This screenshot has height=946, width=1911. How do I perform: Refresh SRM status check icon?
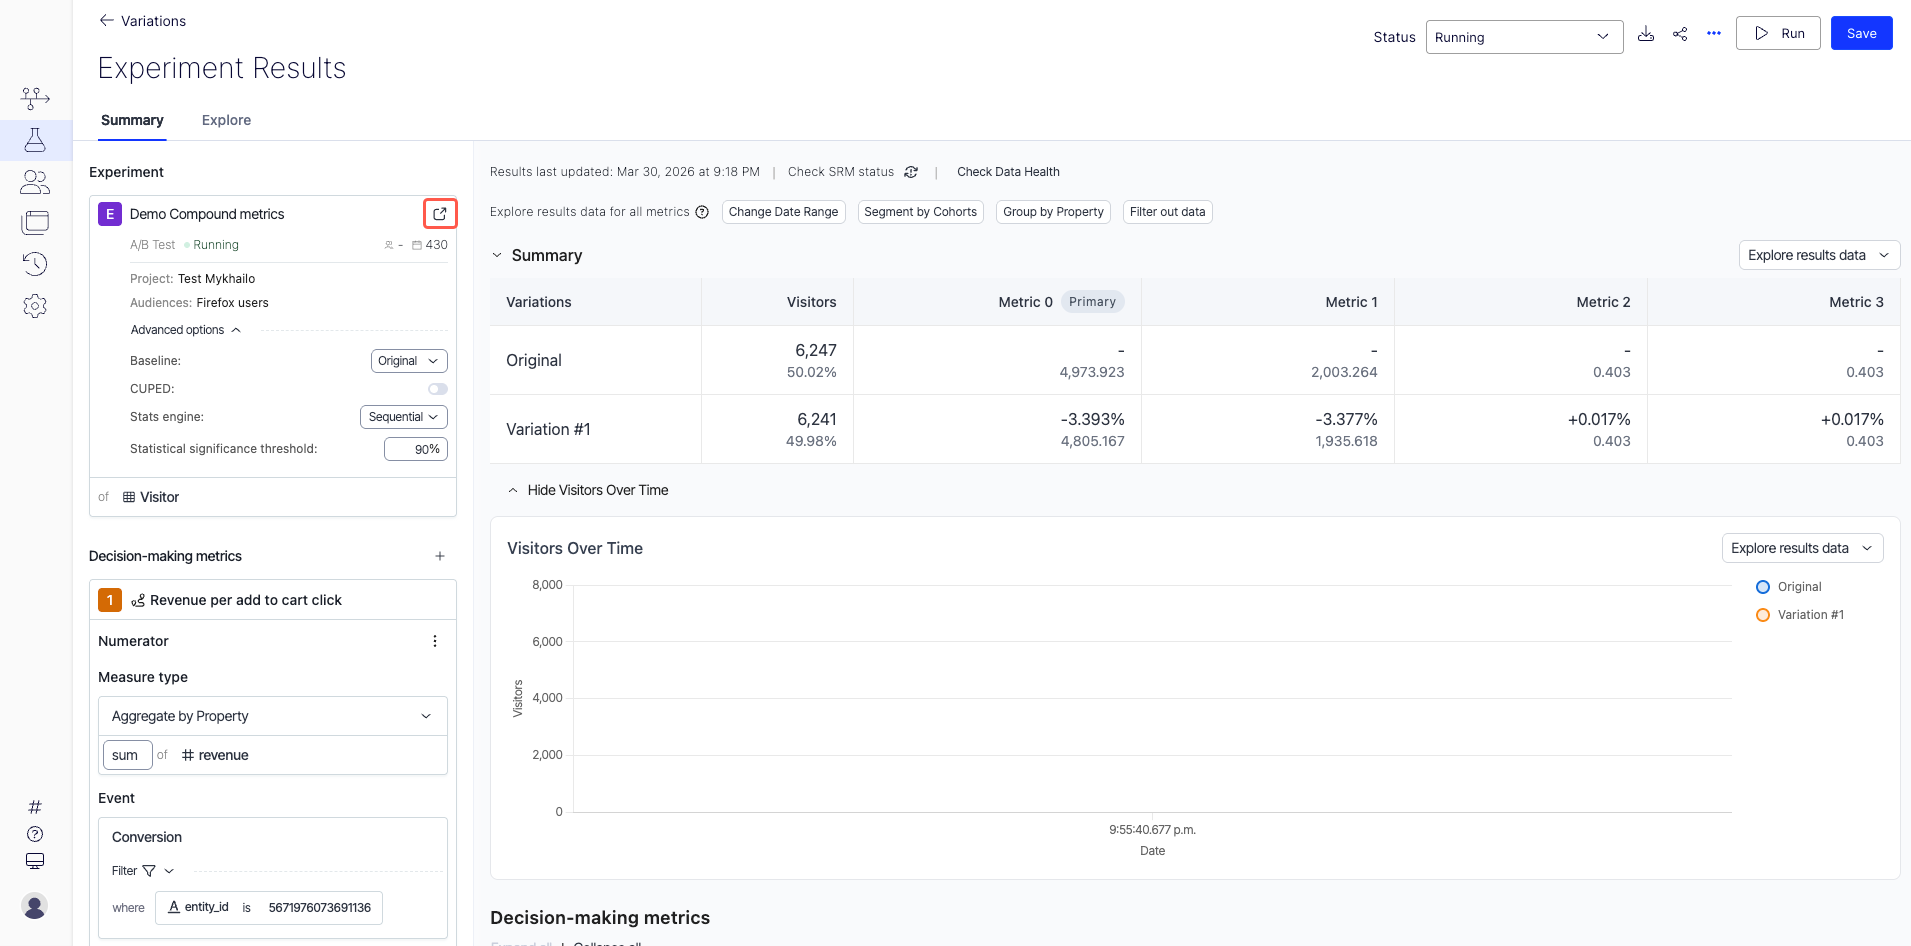tap(911, 172)
